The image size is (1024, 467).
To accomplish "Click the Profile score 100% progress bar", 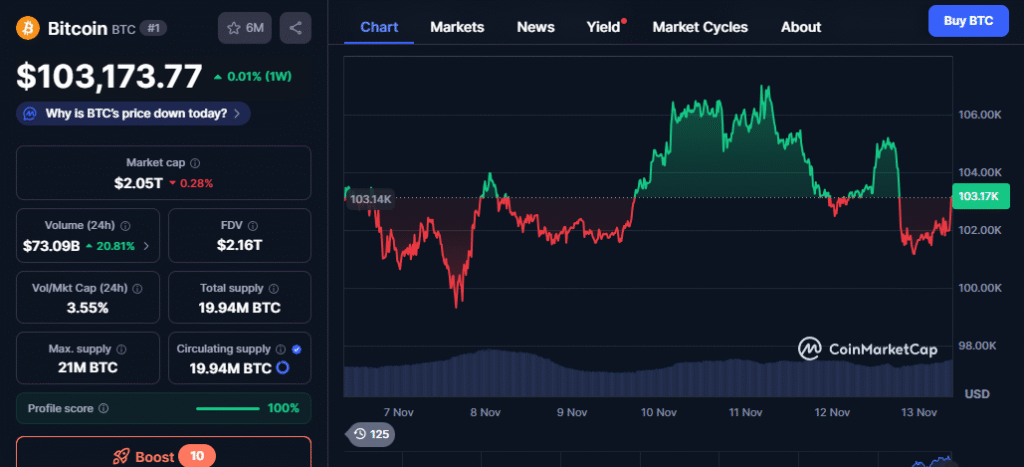I will click(229, 408).
